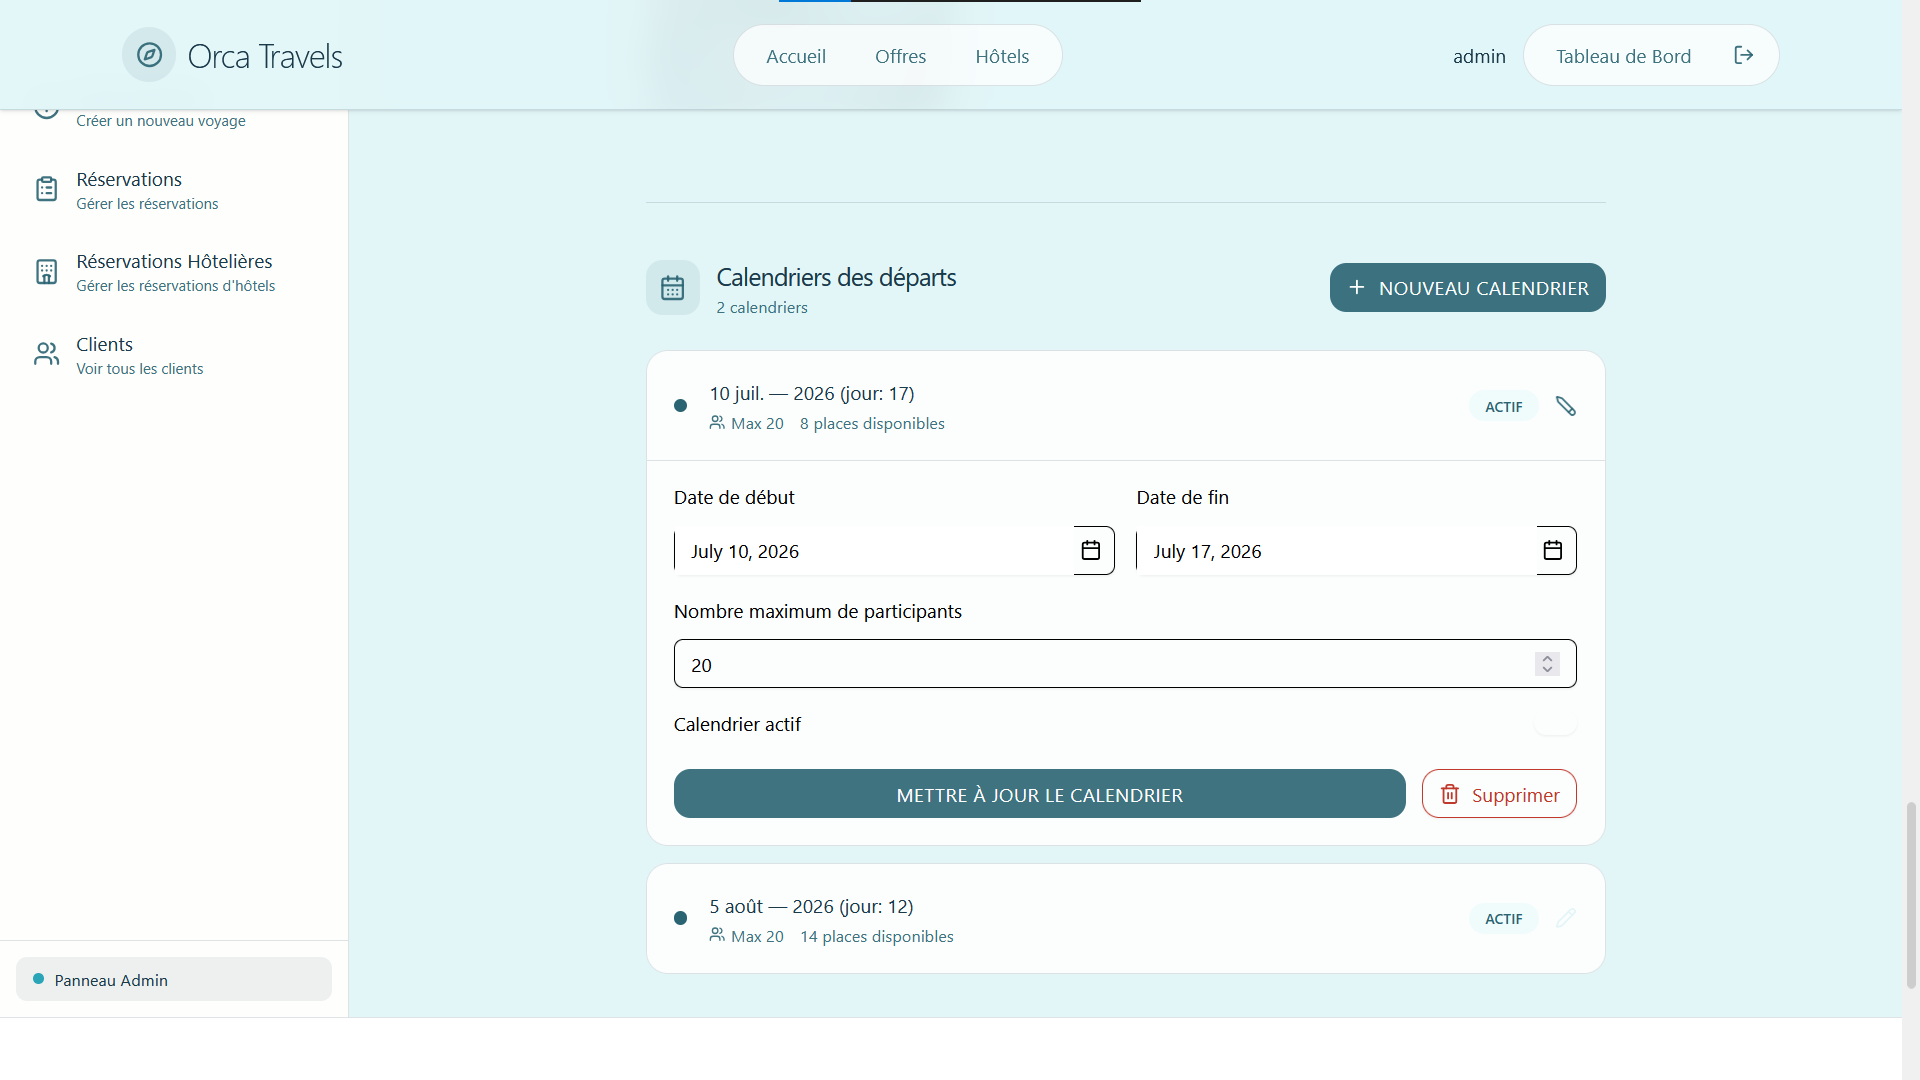Click the admin username text

tap(1479, 56)
